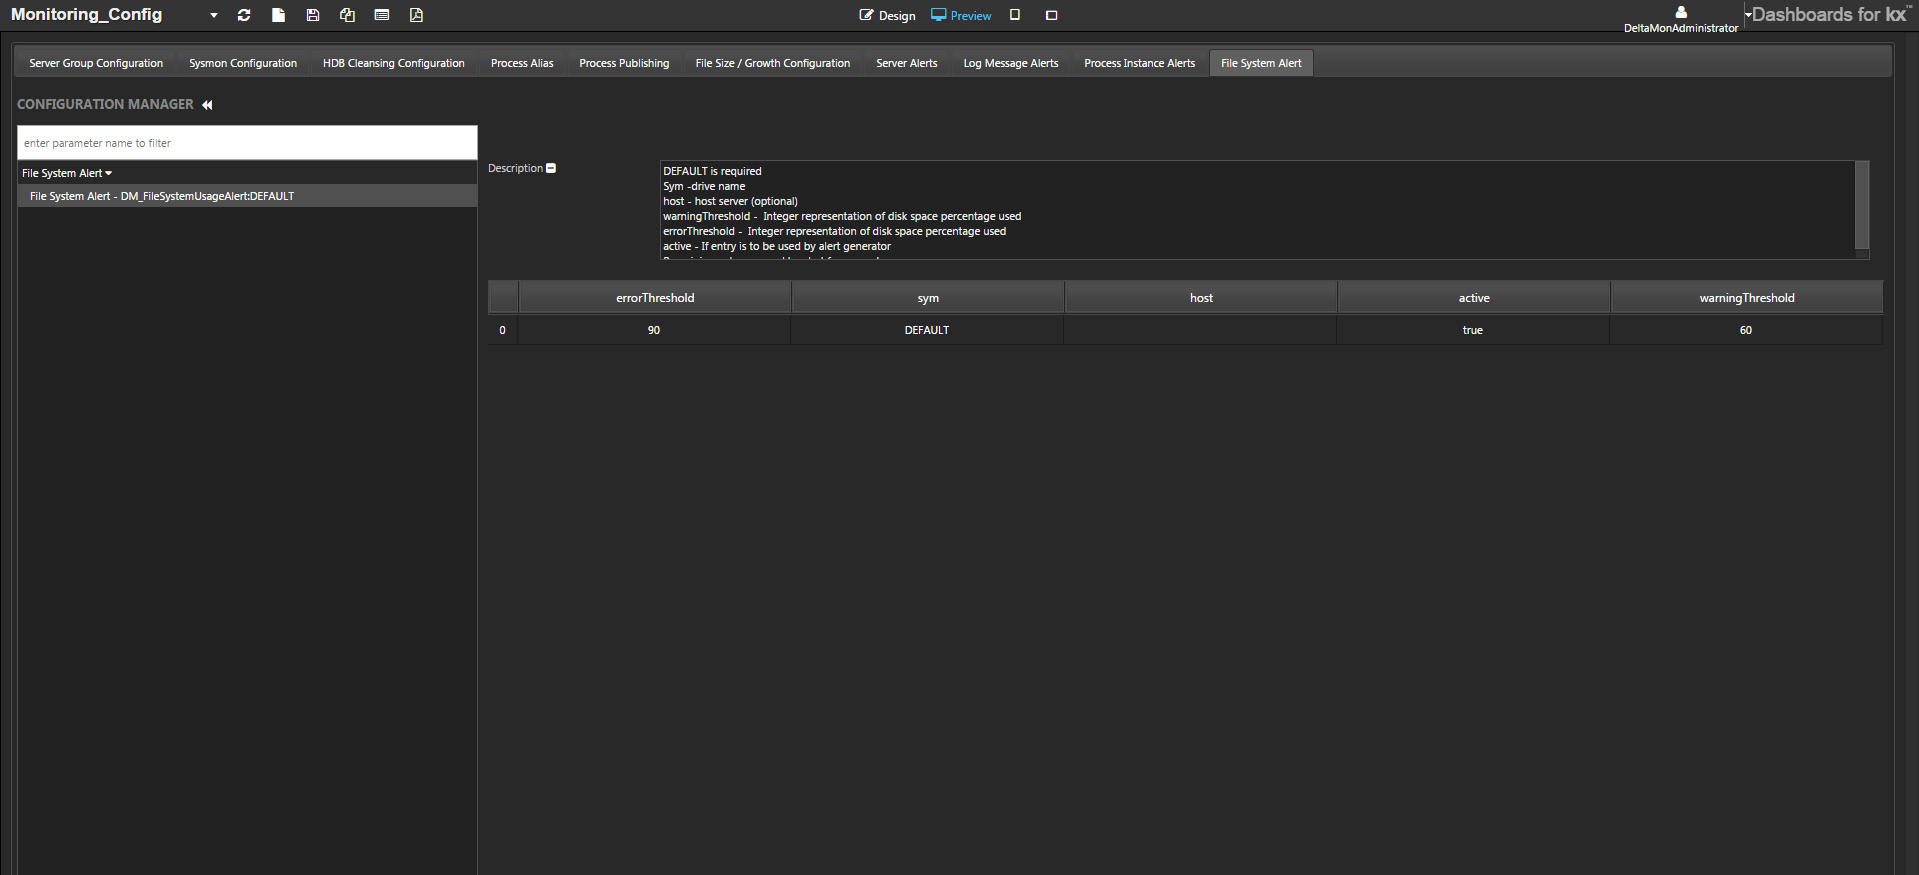Viewport: 1919px width, 875px height.
Task: Click the active column header
Action: point(1474,298)
